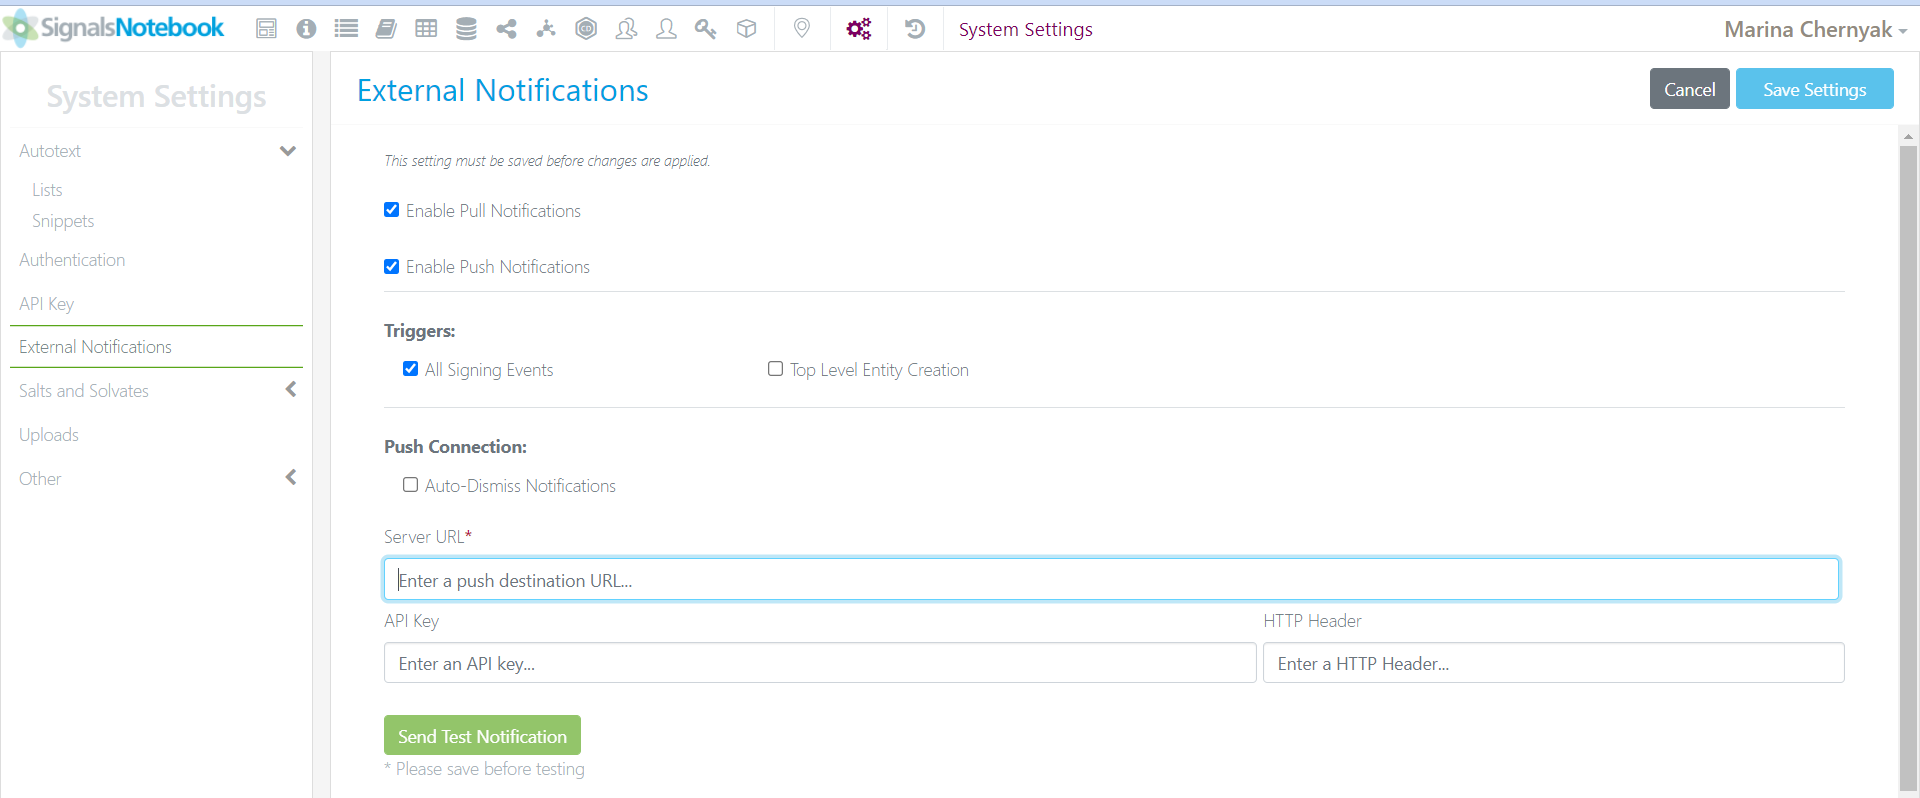1920x798 pixels.
Task: Open the Marina Chernyak user dropdown
Action: [x=1815, y=29]
